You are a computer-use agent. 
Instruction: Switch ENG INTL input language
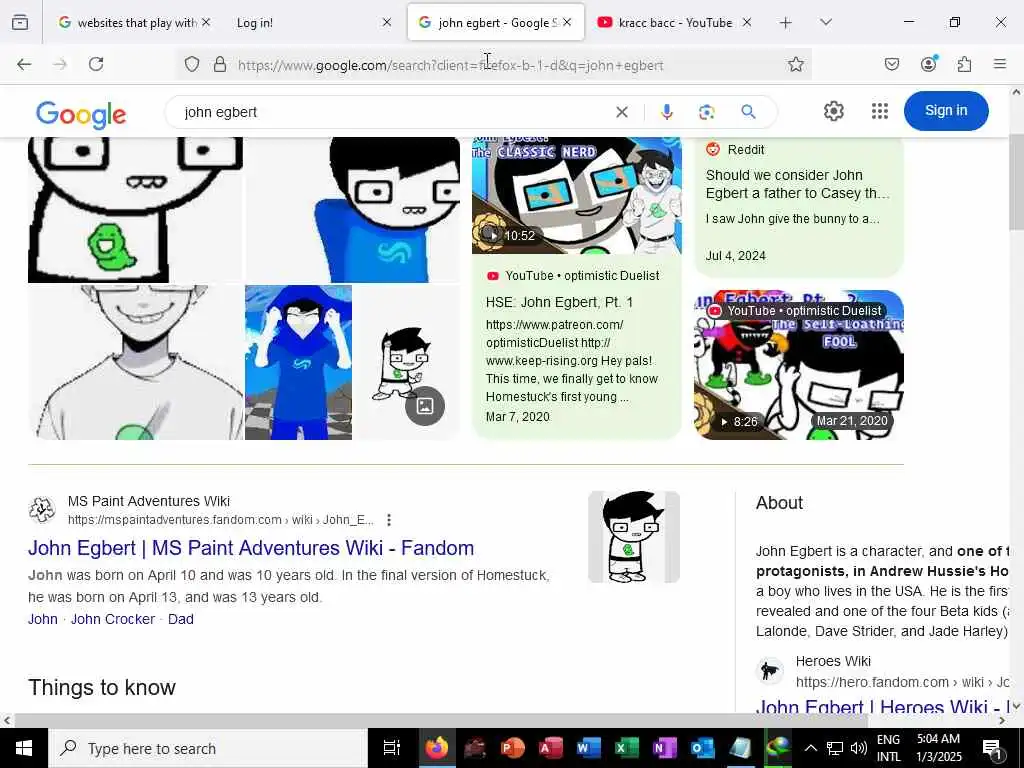pos(888,748)
